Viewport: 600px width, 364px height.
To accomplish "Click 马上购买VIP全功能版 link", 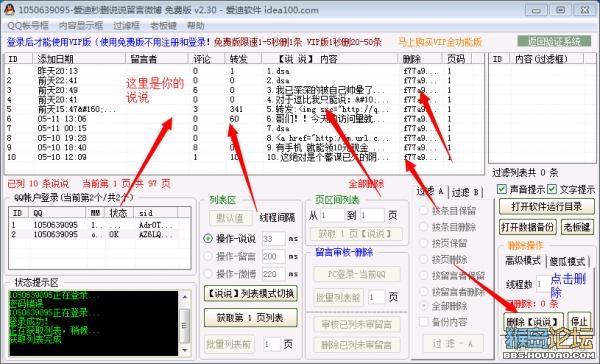I will [x=440, y=42].
